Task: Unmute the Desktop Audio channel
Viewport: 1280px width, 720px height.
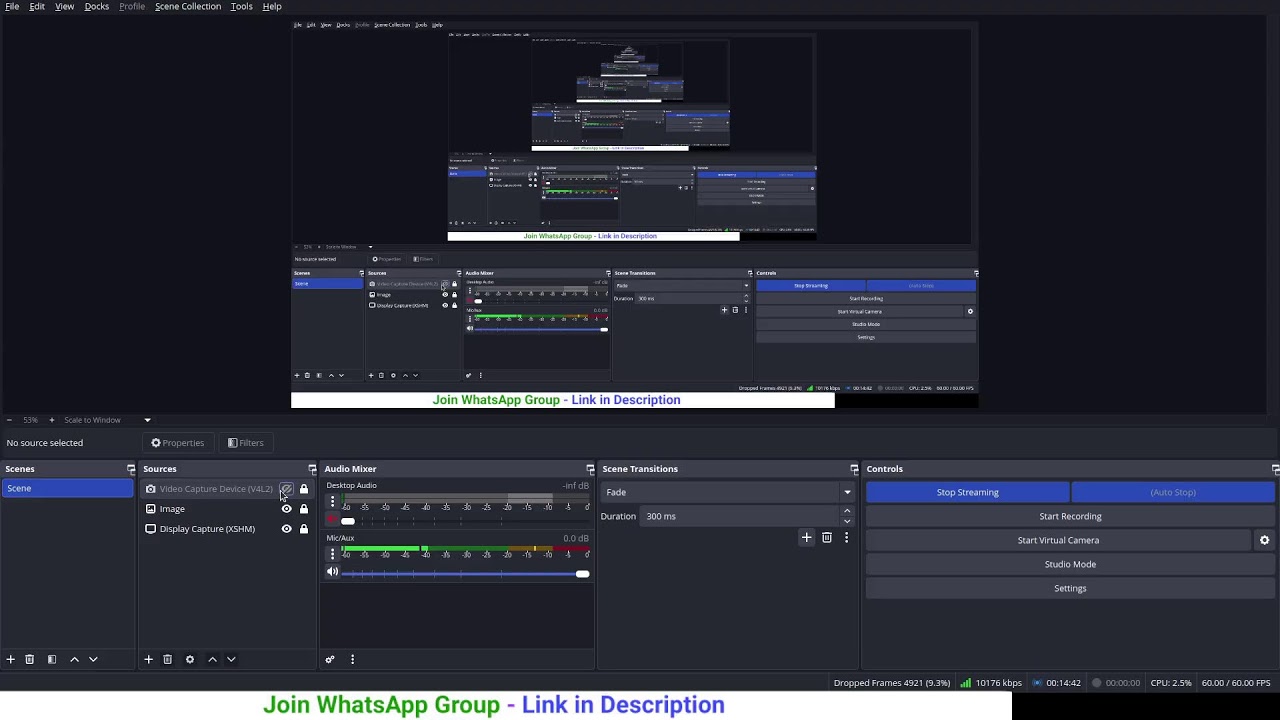Action: (x=332, y=520)
